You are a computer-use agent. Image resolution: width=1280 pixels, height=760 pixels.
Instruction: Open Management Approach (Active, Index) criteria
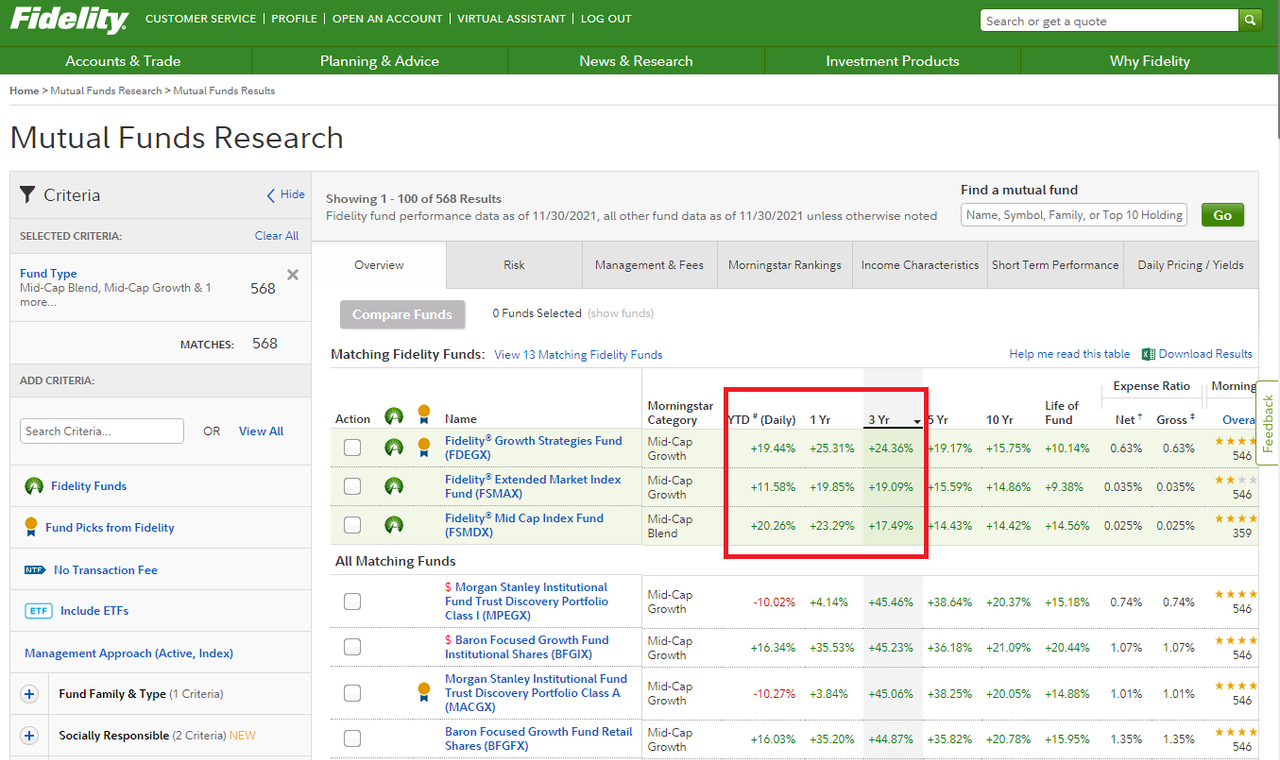pos(129,653)
